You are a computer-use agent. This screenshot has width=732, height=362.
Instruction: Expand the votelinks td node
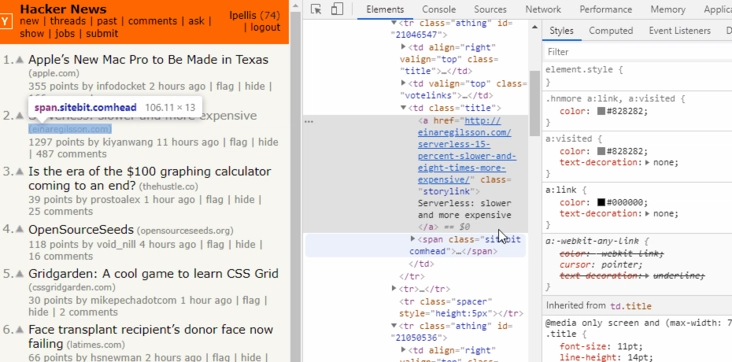click(403, 83)
